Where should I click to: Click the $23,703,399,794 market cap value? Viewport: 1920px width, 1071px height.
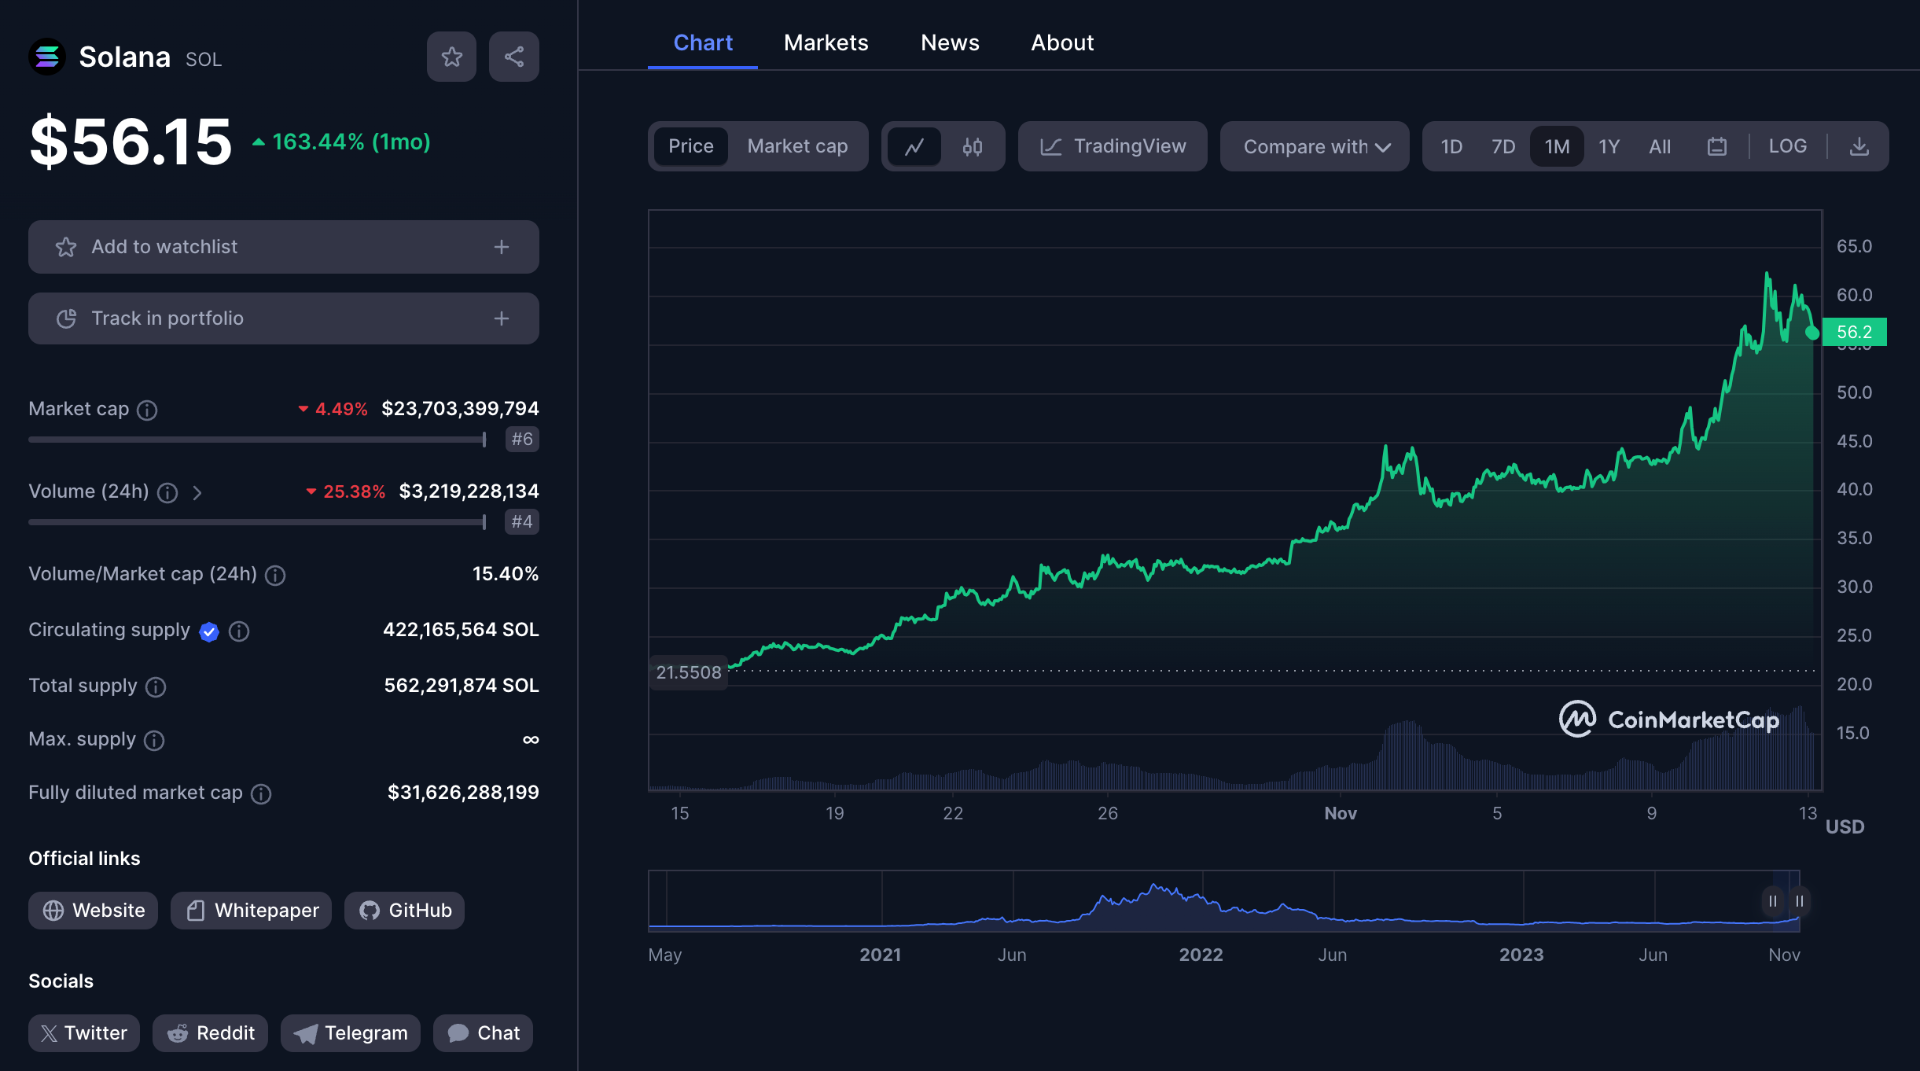(x=460, y=409)
